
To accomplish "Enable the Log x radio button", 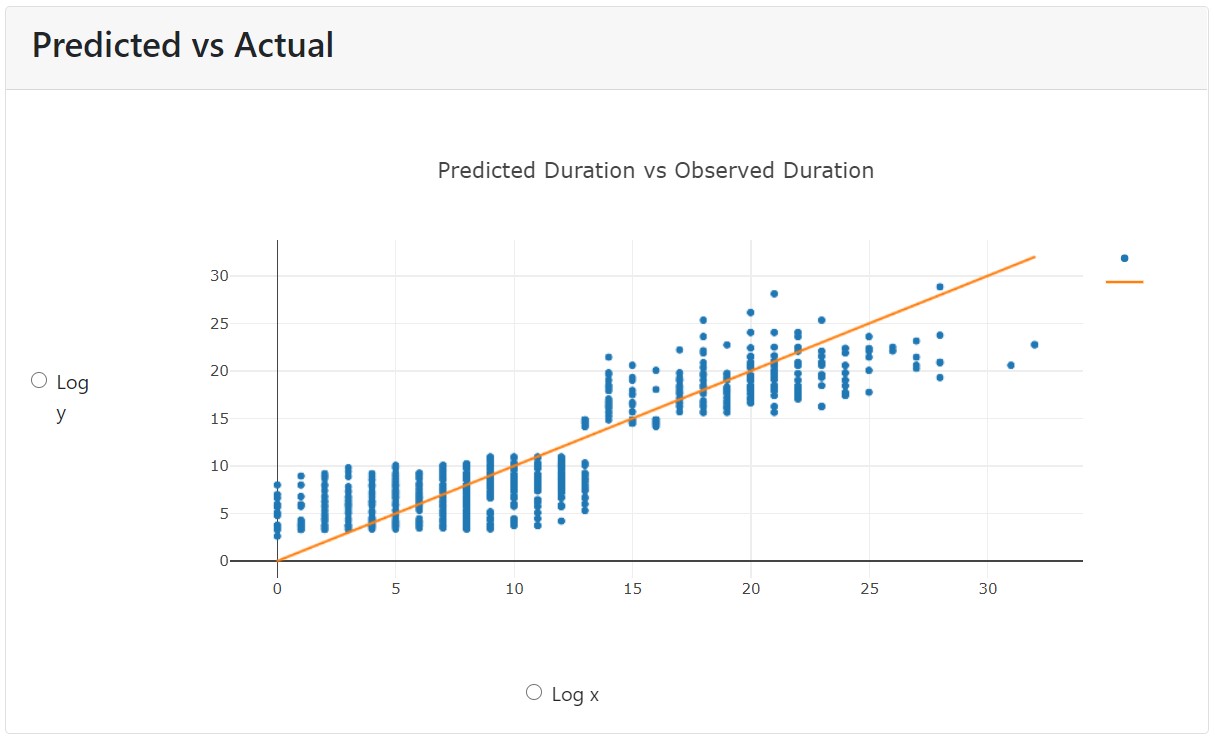I will click(533, 691).
